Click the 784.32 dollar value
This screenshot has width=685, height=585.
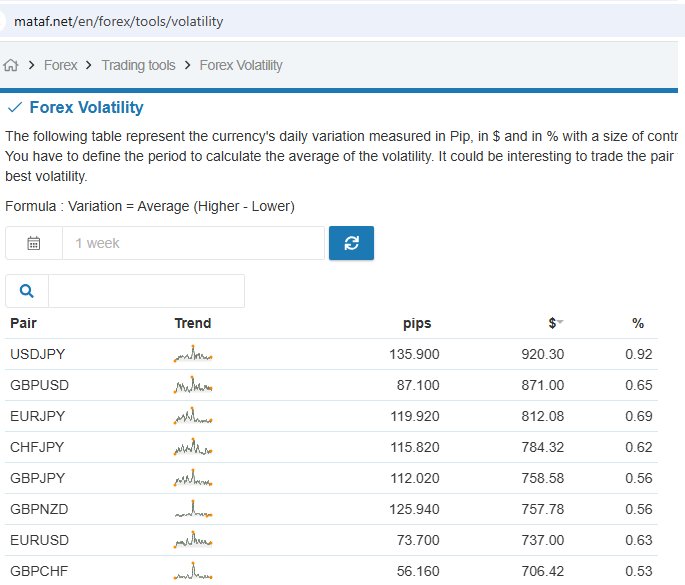tap(543, 447)
